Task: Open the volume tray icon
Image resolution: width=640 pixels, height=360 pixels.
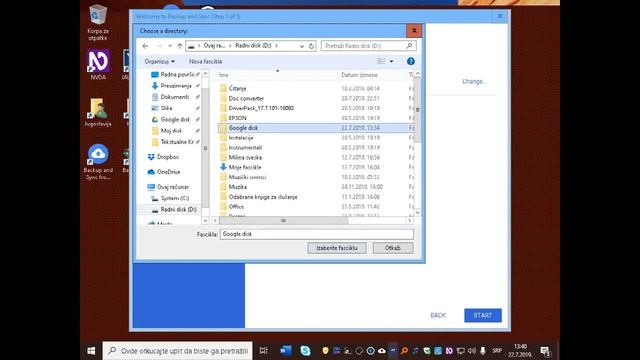Action: point(472,351)
